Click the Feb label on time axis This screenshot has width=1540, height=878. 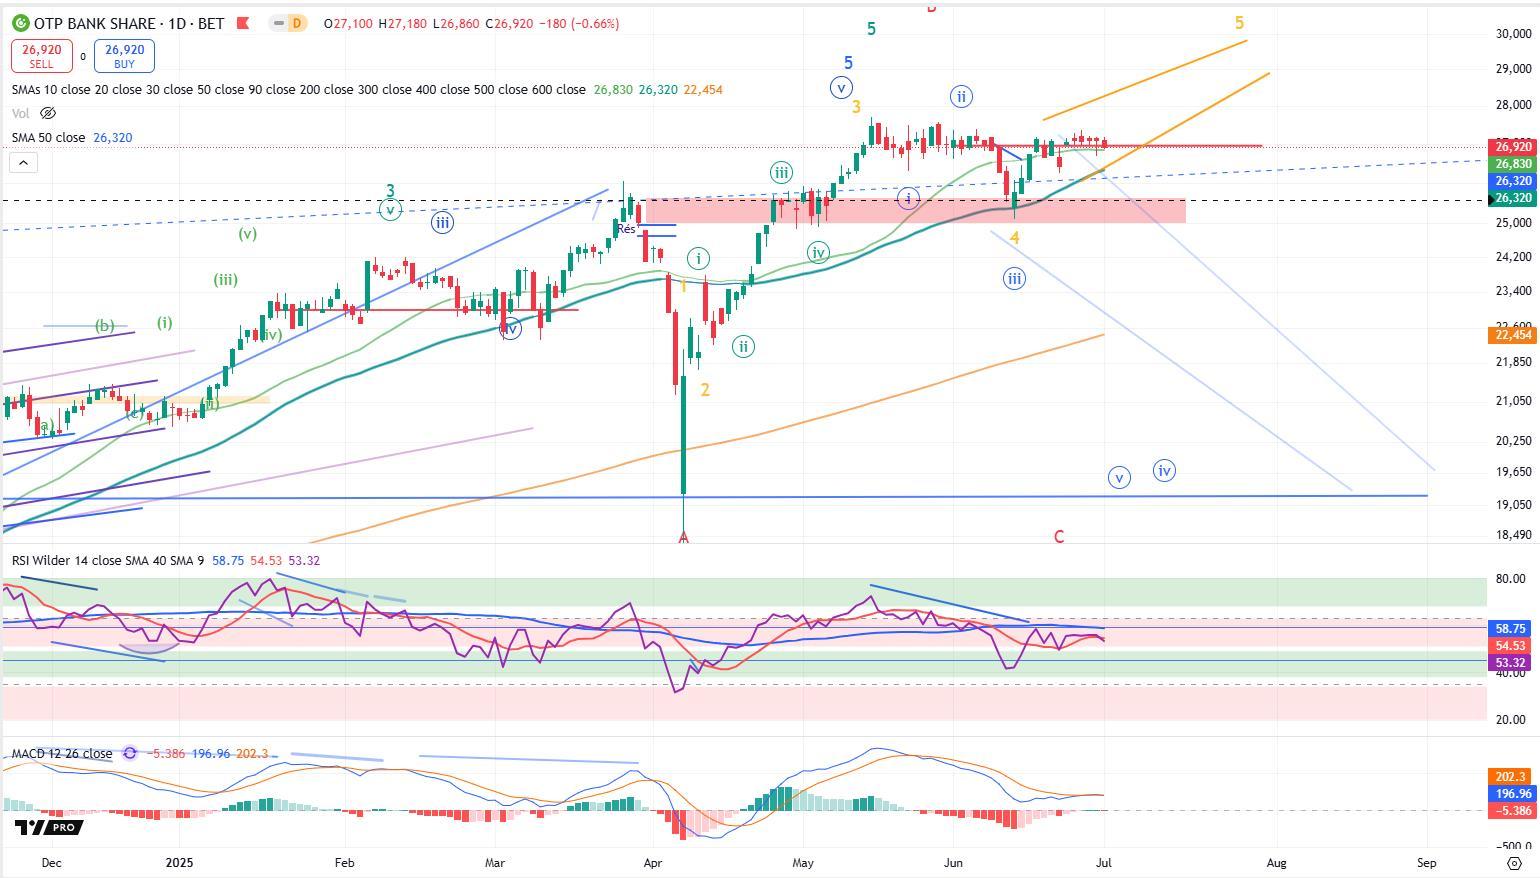pyautogui.click(x=345, y=862)
